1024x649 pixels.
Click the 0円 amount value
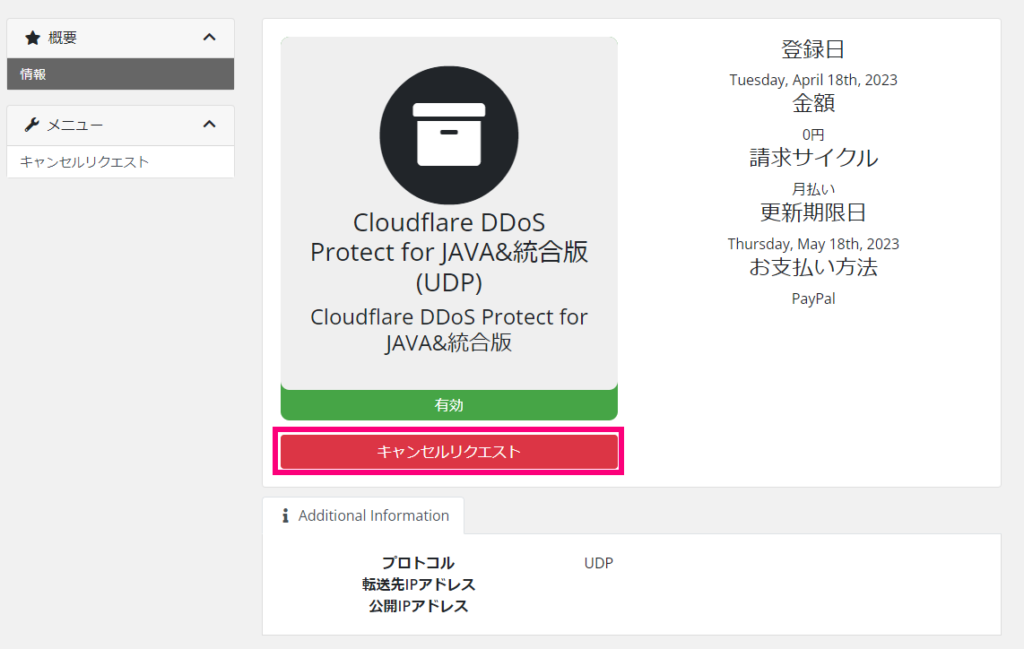813,134
